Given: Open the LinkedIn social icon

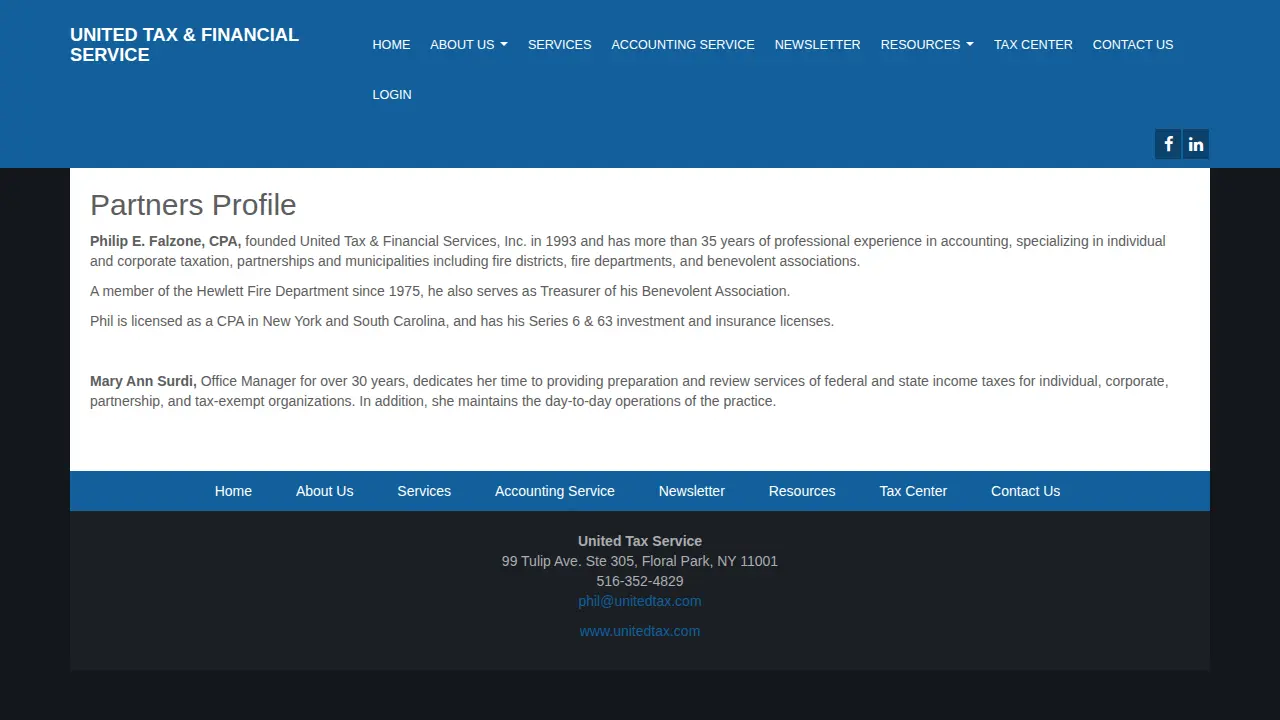Looking at the screenshot, I should click(1196, 144).
